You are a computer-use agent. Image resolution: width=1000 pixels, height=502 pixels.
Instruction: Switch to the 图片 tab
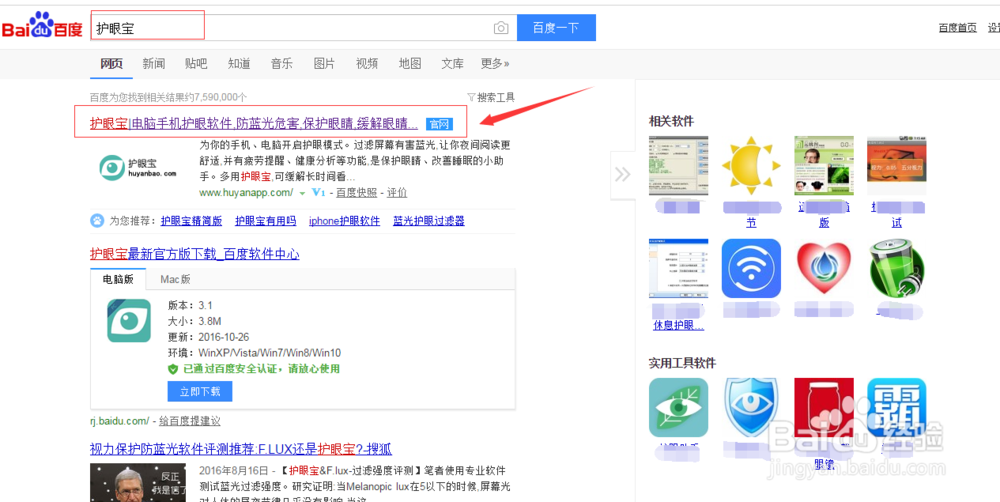(x=325, y=64)
